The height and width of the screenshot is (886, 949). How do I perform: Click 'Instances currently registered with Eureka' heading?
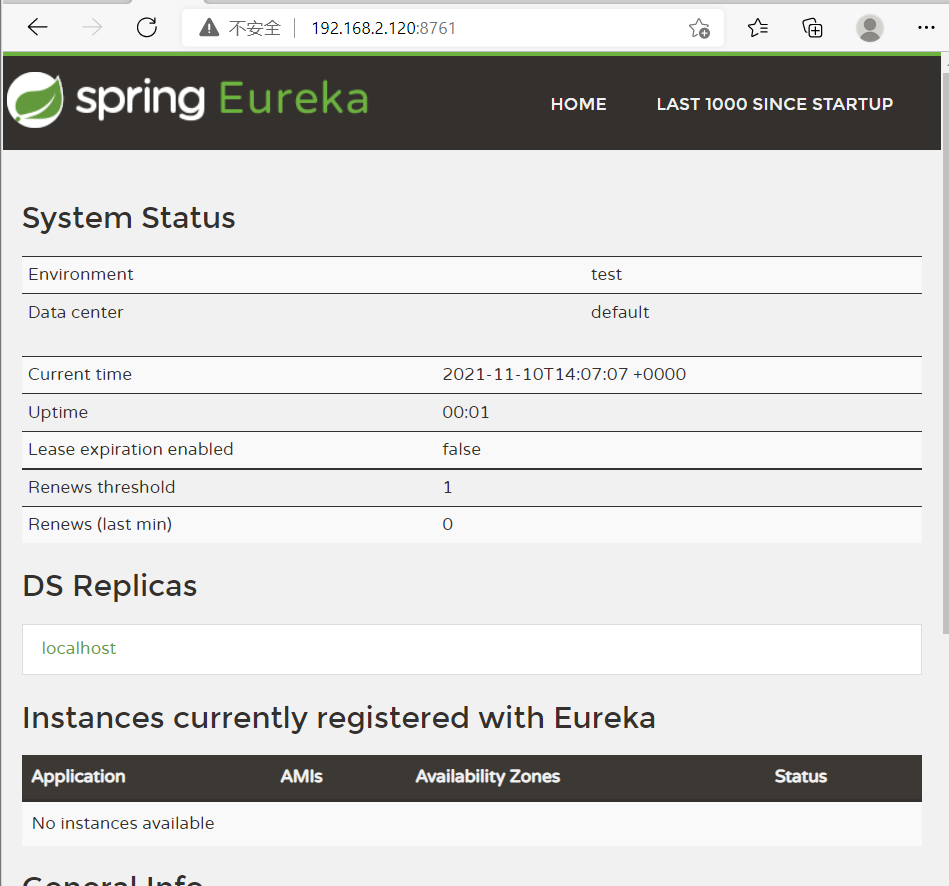pyautogui.click(x=339, y=718)
